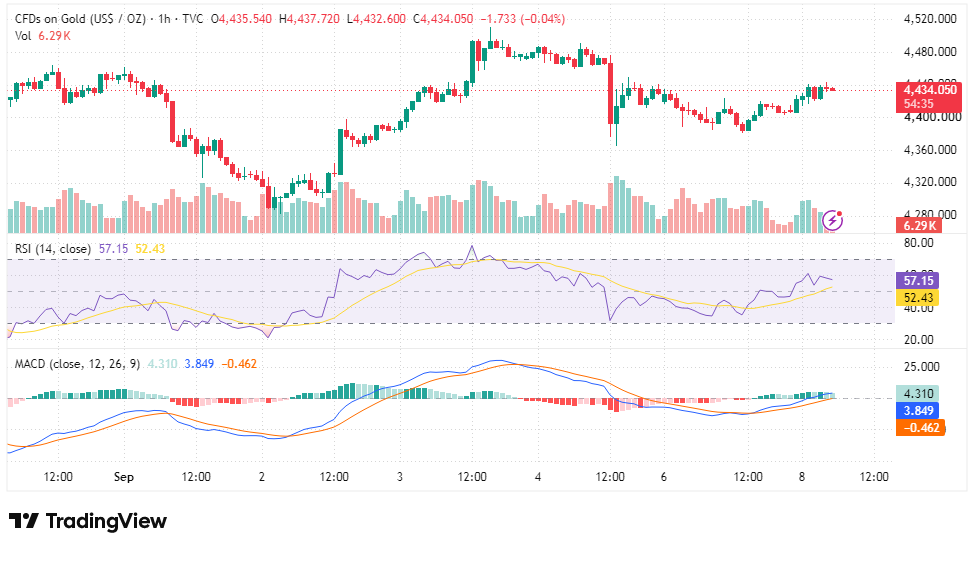Click the TradingView text link
This screenshot has height=574, width=980.
(106, 521)
